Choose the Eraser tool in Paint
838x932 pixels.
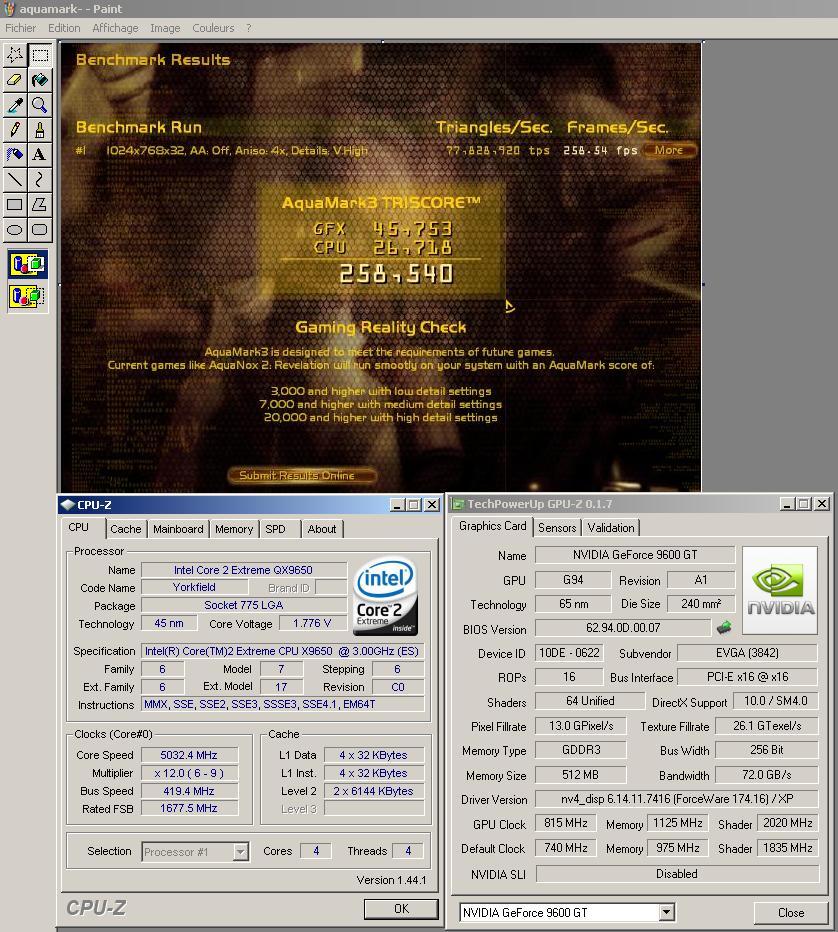(15, 80)
